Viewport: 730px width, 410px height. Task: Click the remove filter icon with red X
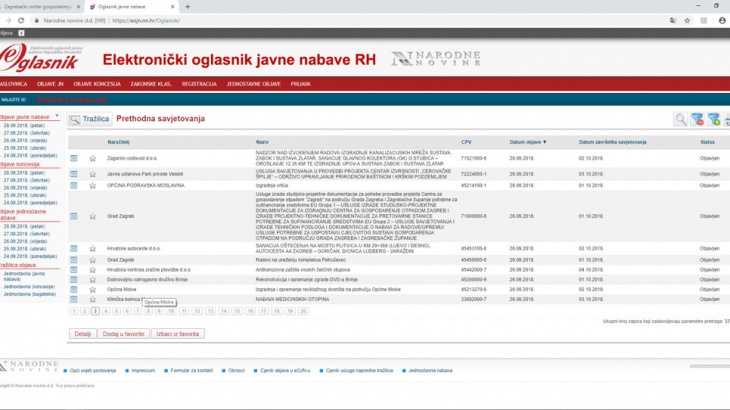click(698, 120)
